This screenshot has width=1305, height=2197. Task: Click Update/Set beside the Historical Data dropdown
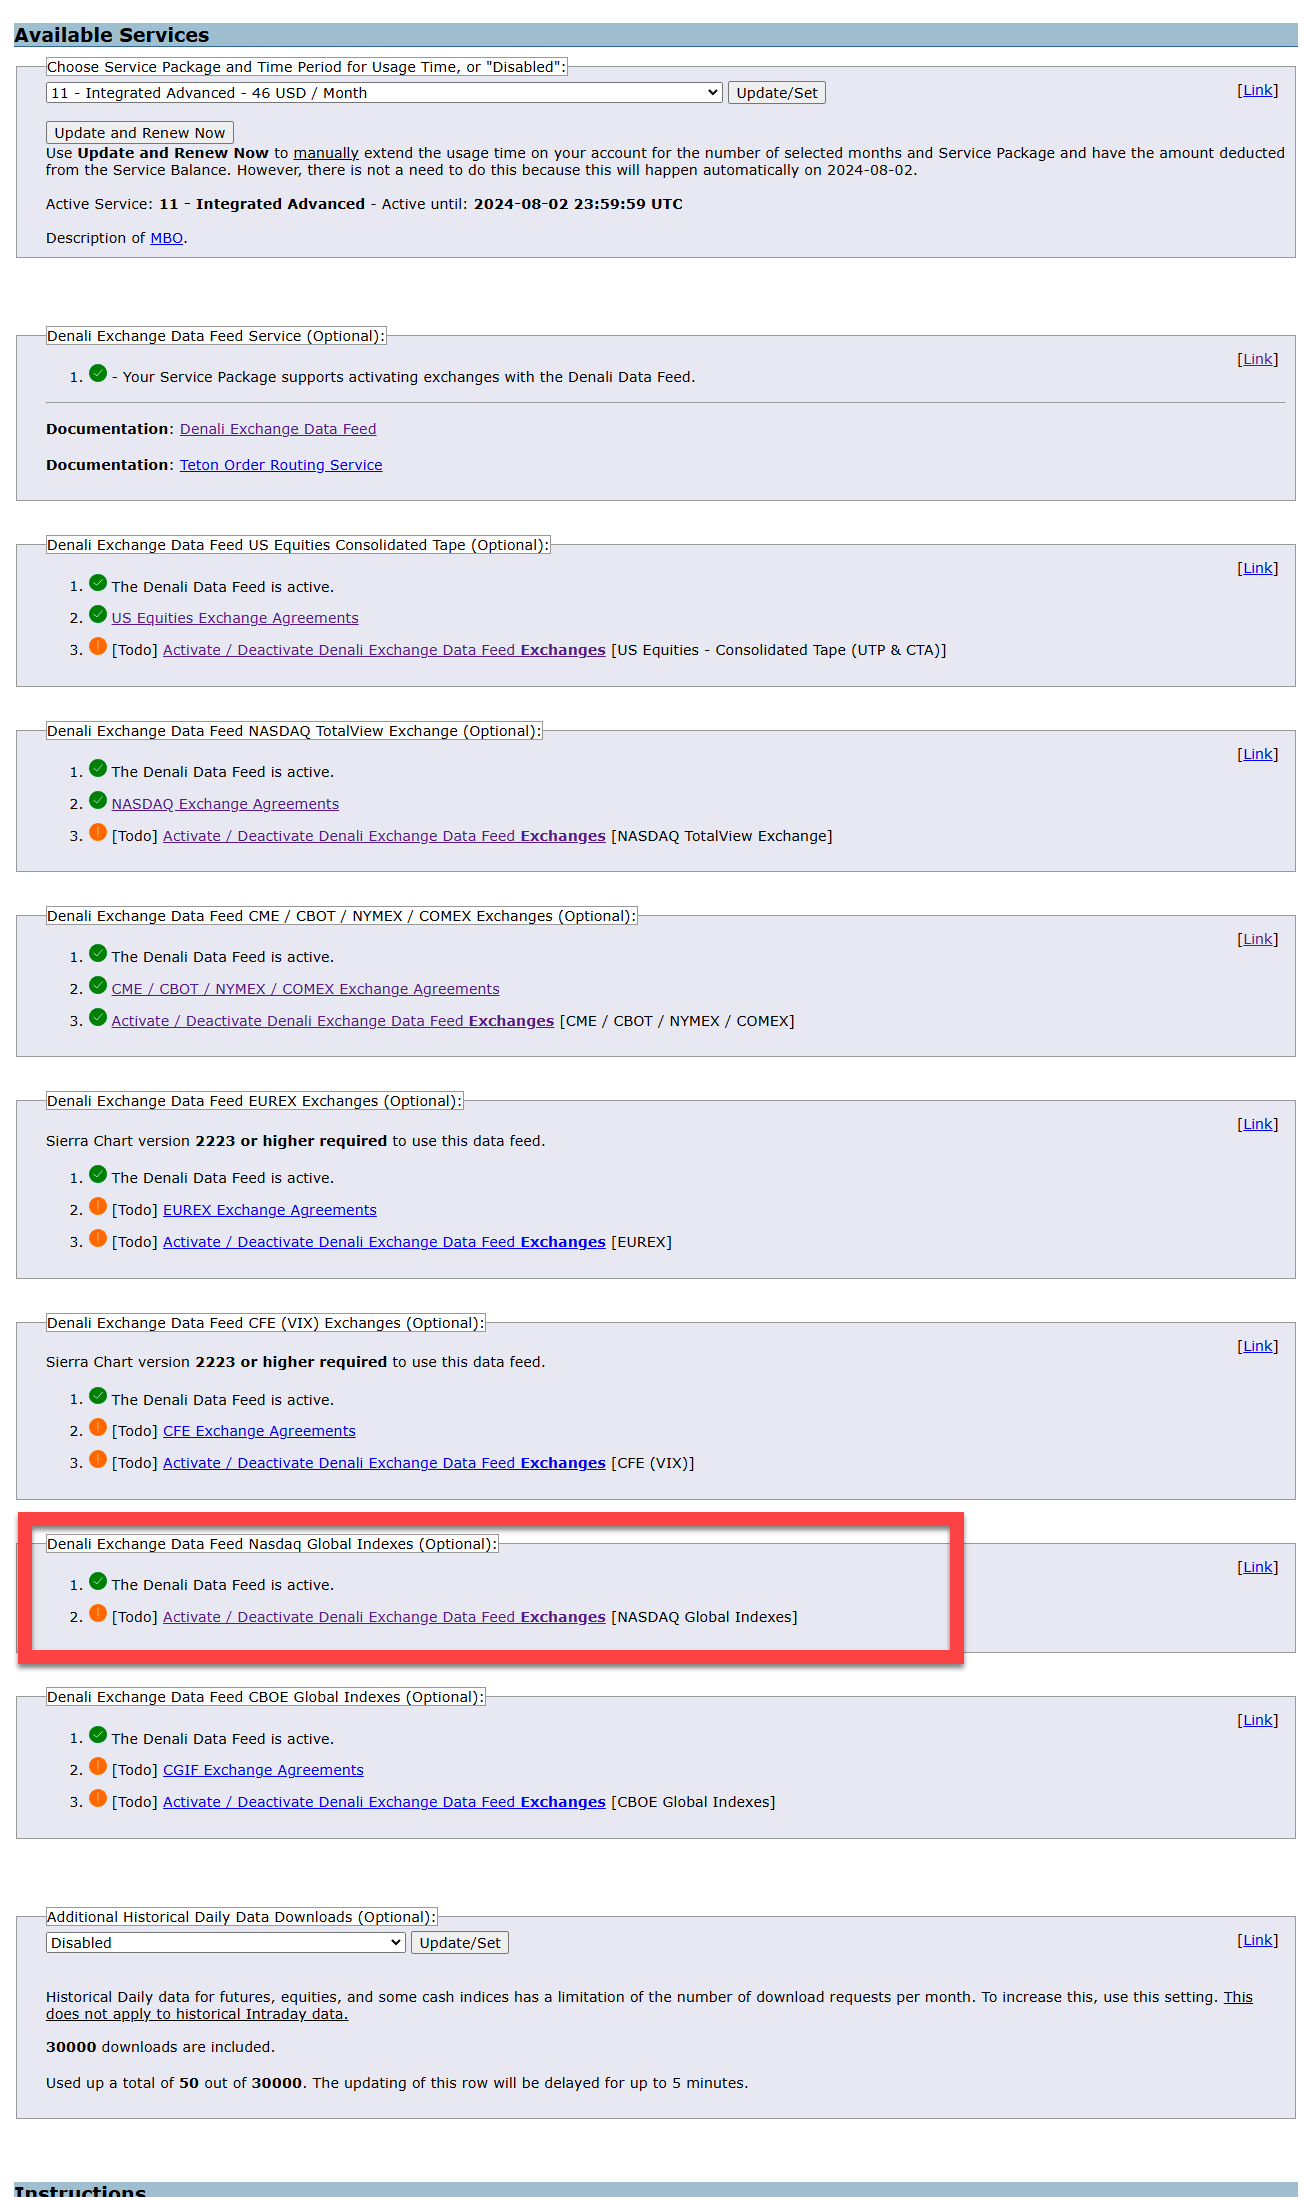coord(460,1943)
